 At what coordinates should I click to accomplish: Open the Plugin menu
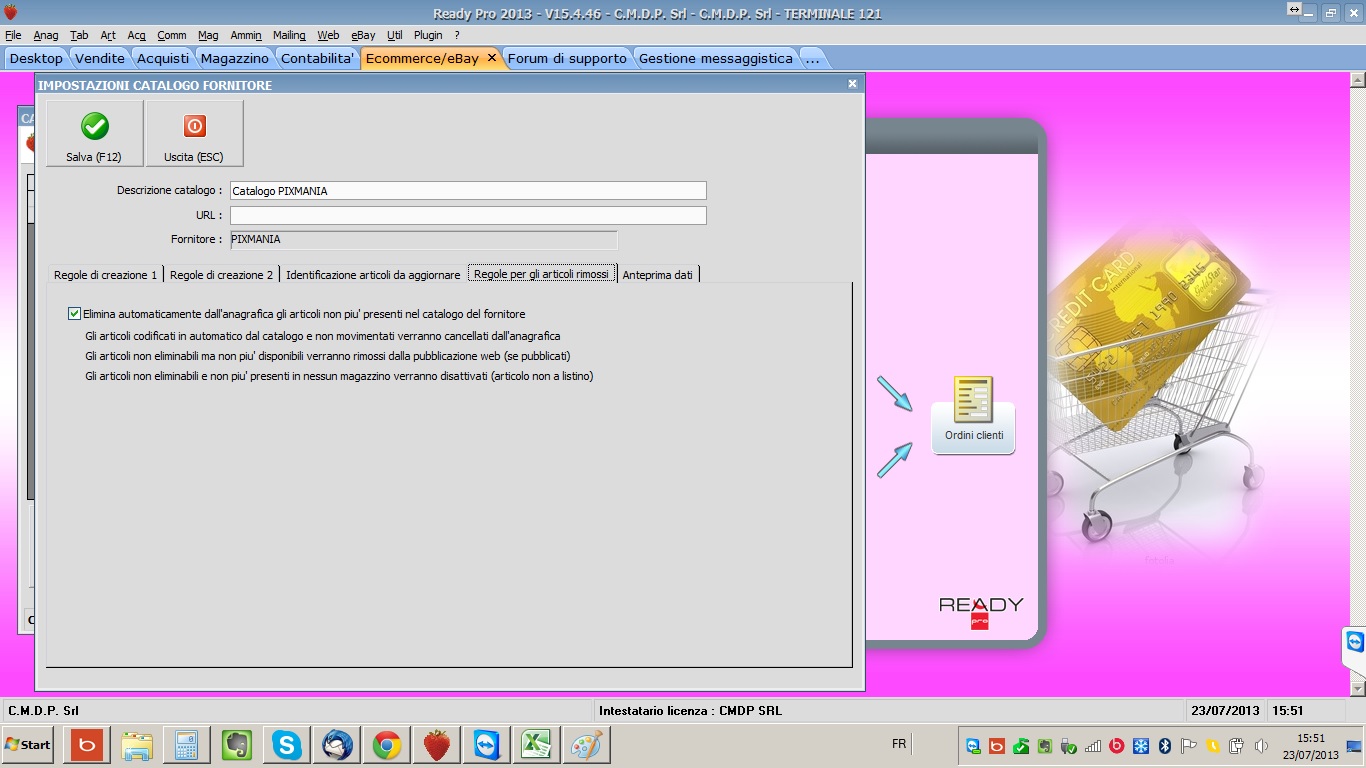[428, 35]
